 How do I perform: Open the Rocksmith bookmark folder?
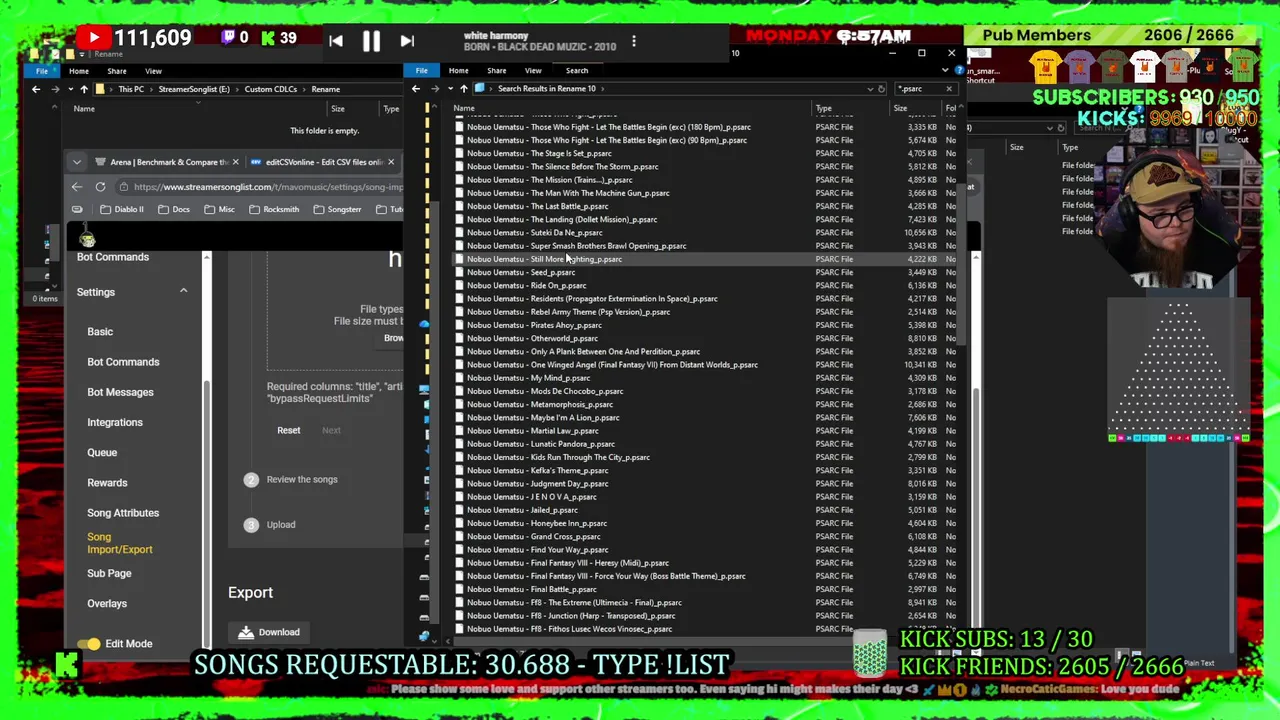(274, 209)
